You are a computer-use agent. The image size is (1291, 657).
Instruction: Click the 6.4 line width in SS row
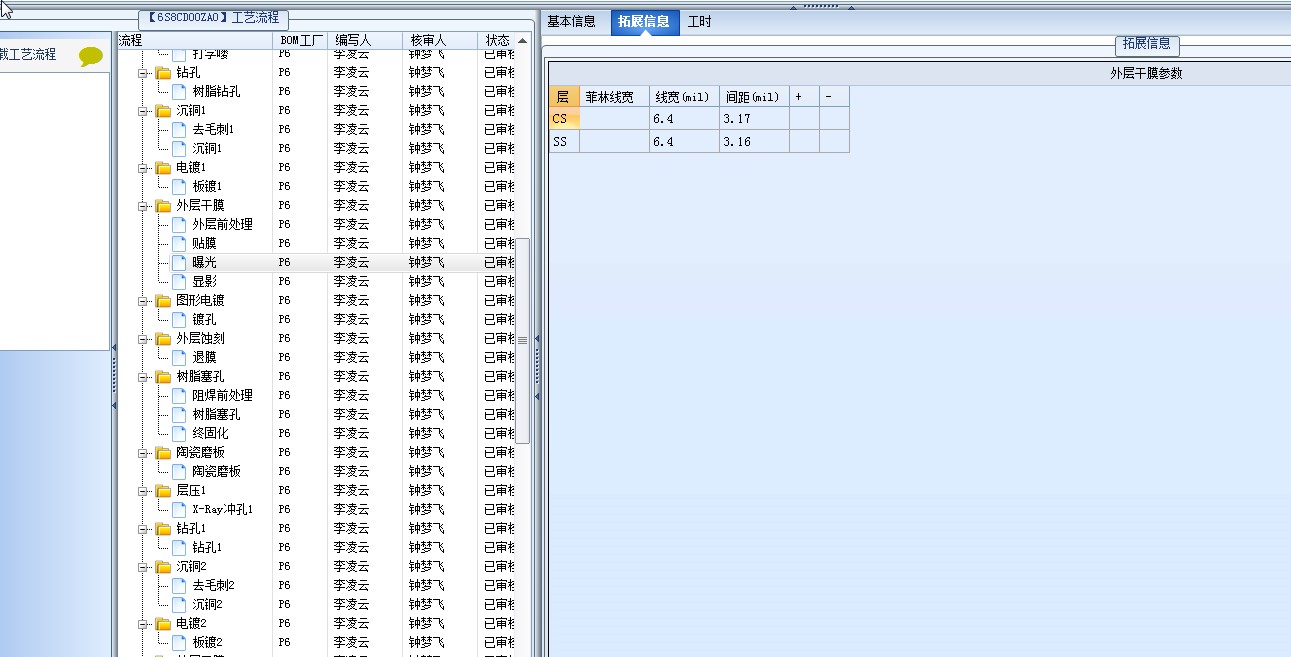[684, 142]
